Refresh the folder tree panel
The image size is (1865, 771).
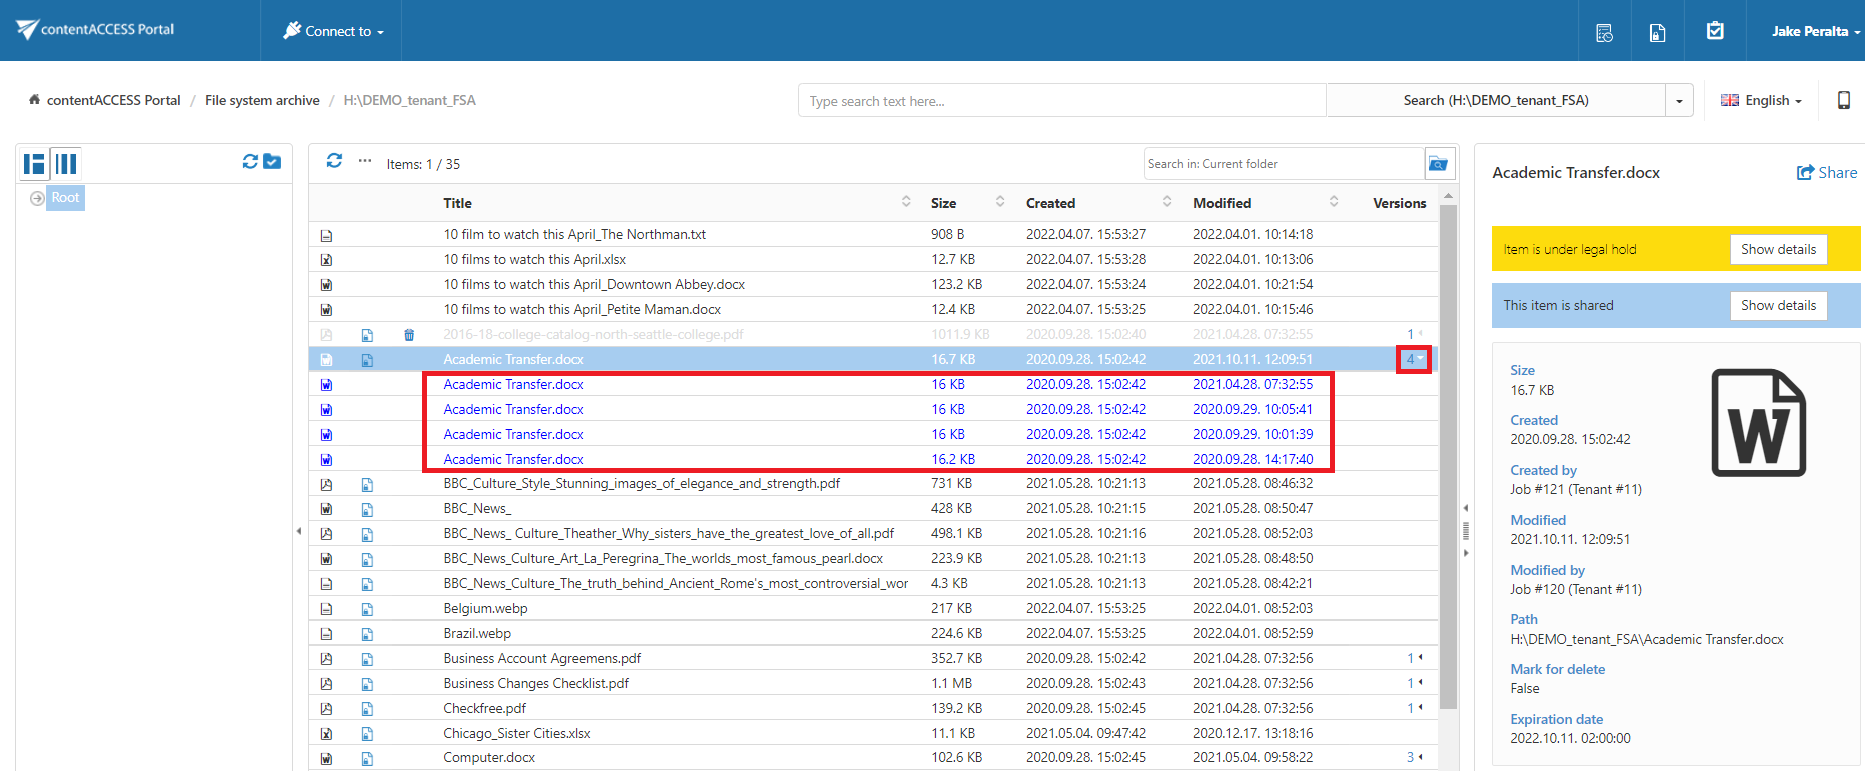[250, 162]
